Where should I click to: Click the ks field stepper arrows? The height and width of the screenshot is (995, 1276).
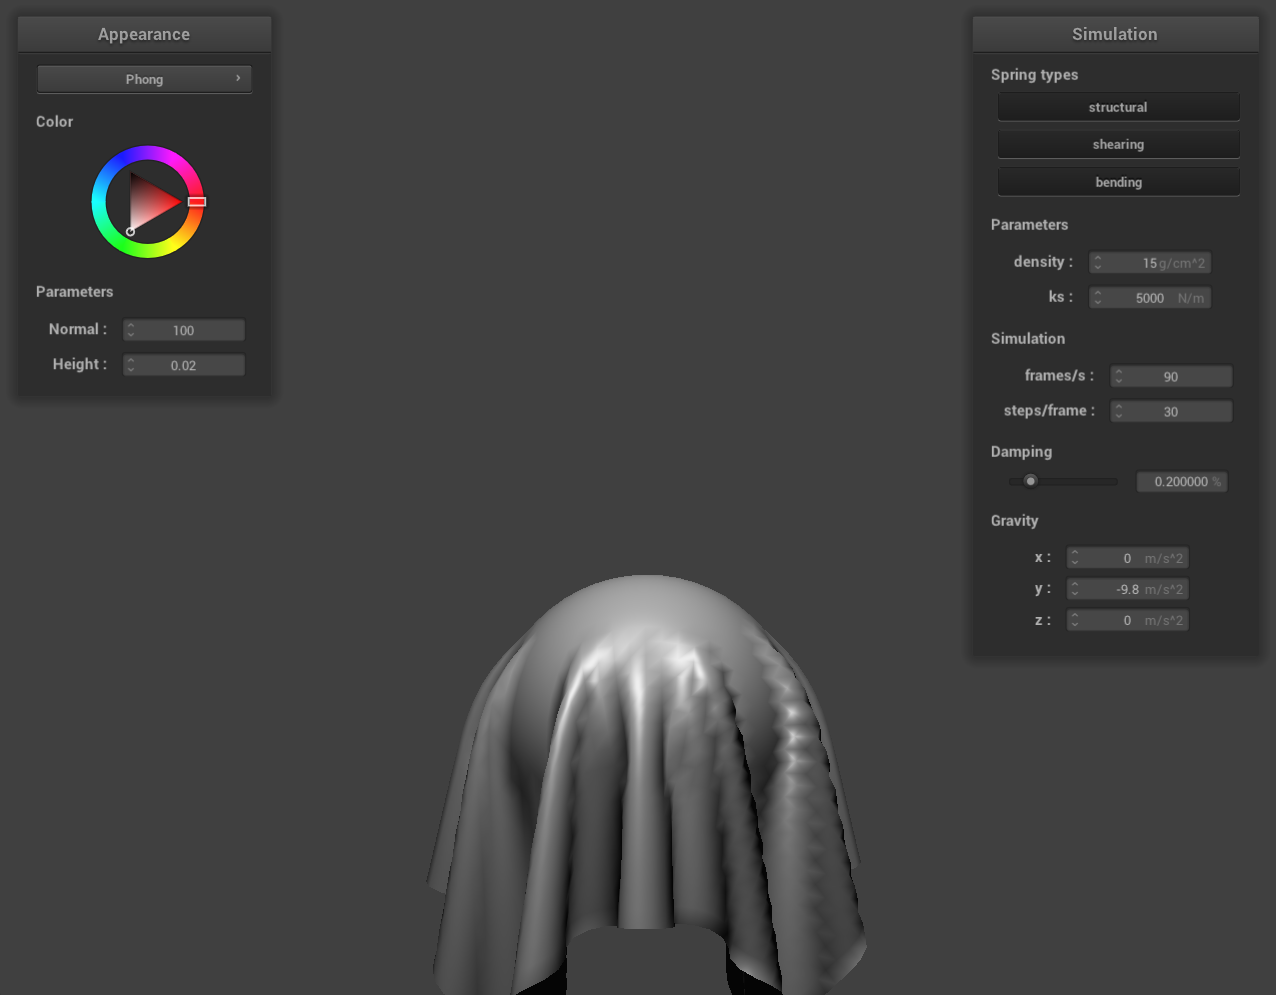[1097, 298]
